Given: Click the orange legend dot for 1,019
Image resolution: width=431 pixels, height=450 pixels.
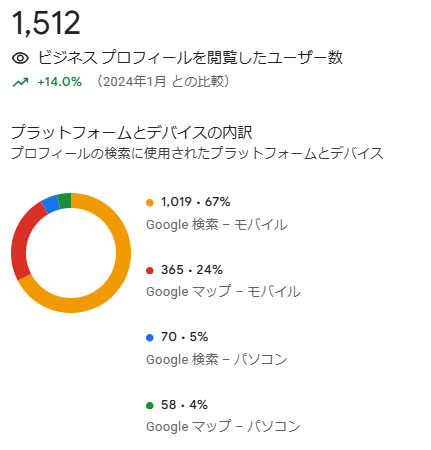Looking at the screenshot, I should (150, 202).
